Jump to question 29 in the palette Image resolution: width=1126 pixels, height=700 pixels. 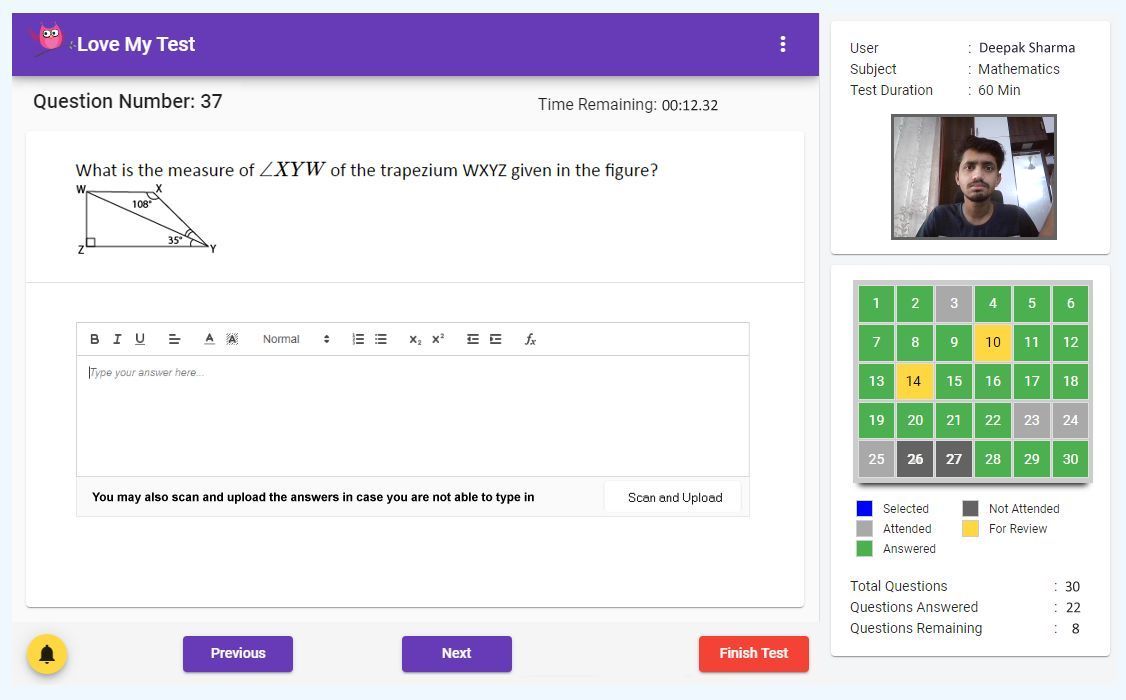[x=1031, y=459]
